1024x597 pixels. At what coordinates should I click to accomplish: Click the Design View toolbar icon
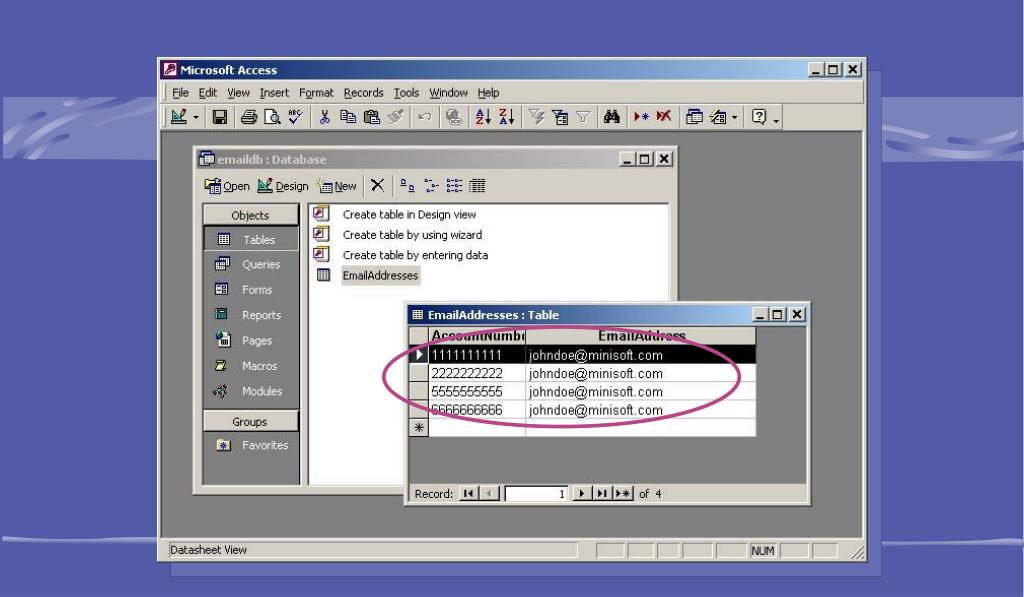point(178,117)
